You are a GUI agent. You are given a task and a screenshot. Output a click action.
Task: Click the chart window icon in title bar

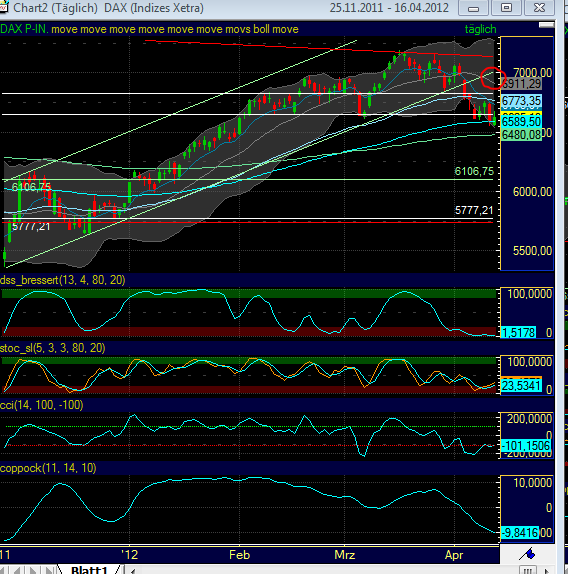point(4,6)
